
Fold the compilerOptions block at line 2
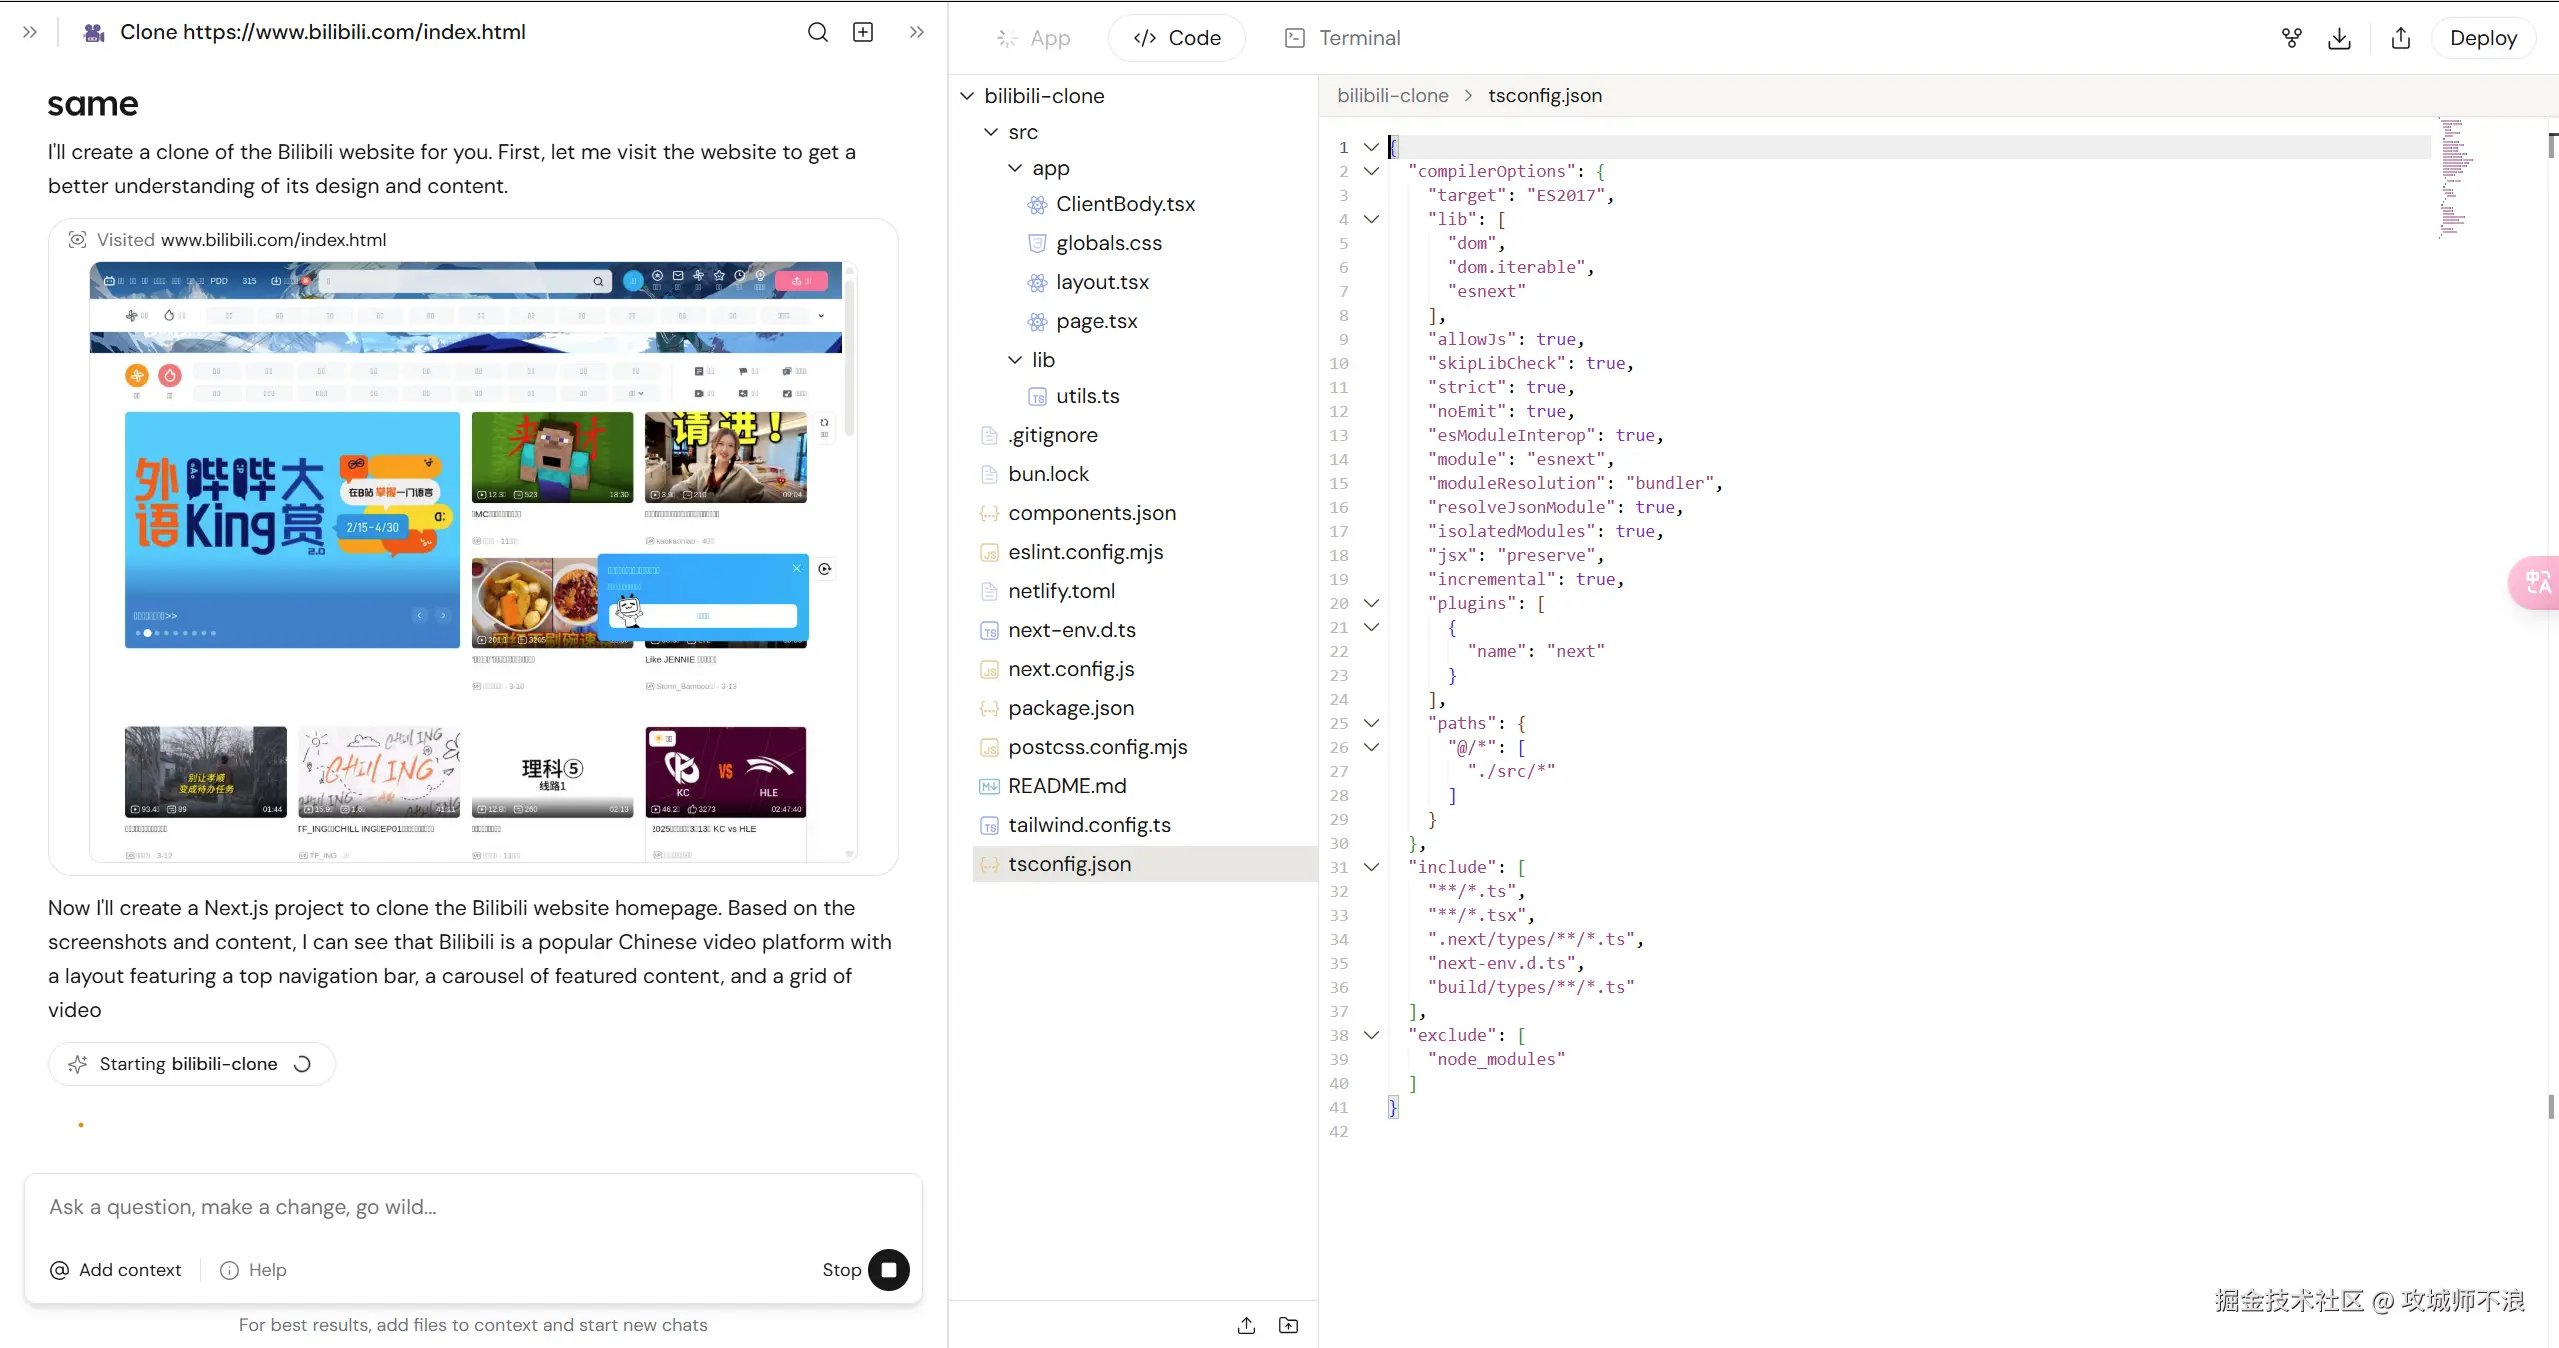1372,171
